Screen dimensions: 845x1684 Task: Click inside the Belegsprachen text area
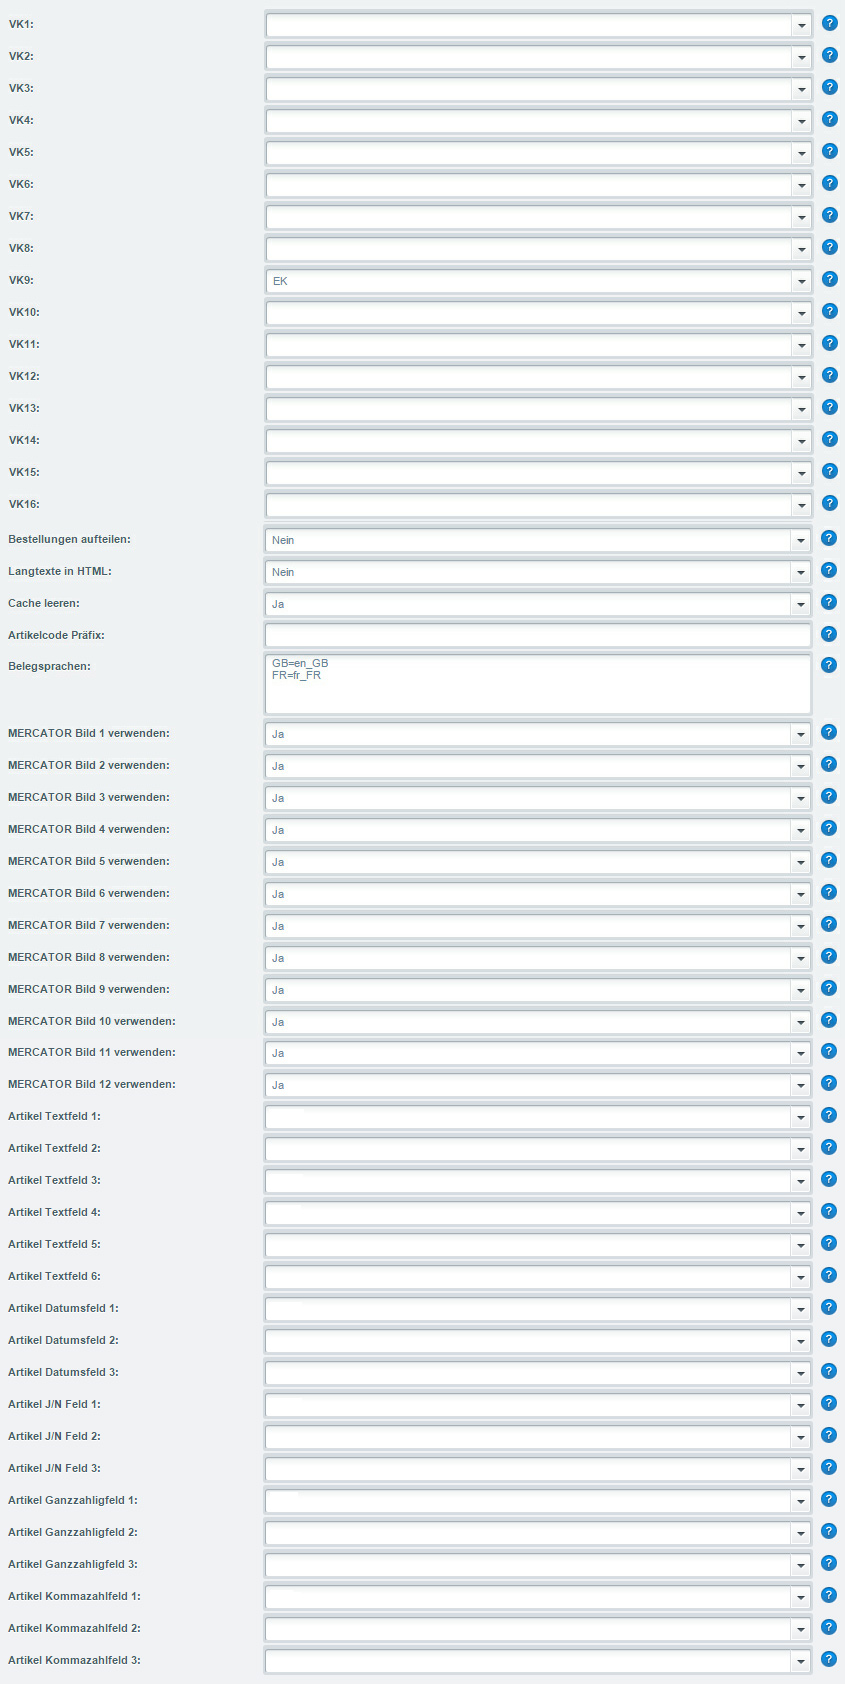point(539,684)
